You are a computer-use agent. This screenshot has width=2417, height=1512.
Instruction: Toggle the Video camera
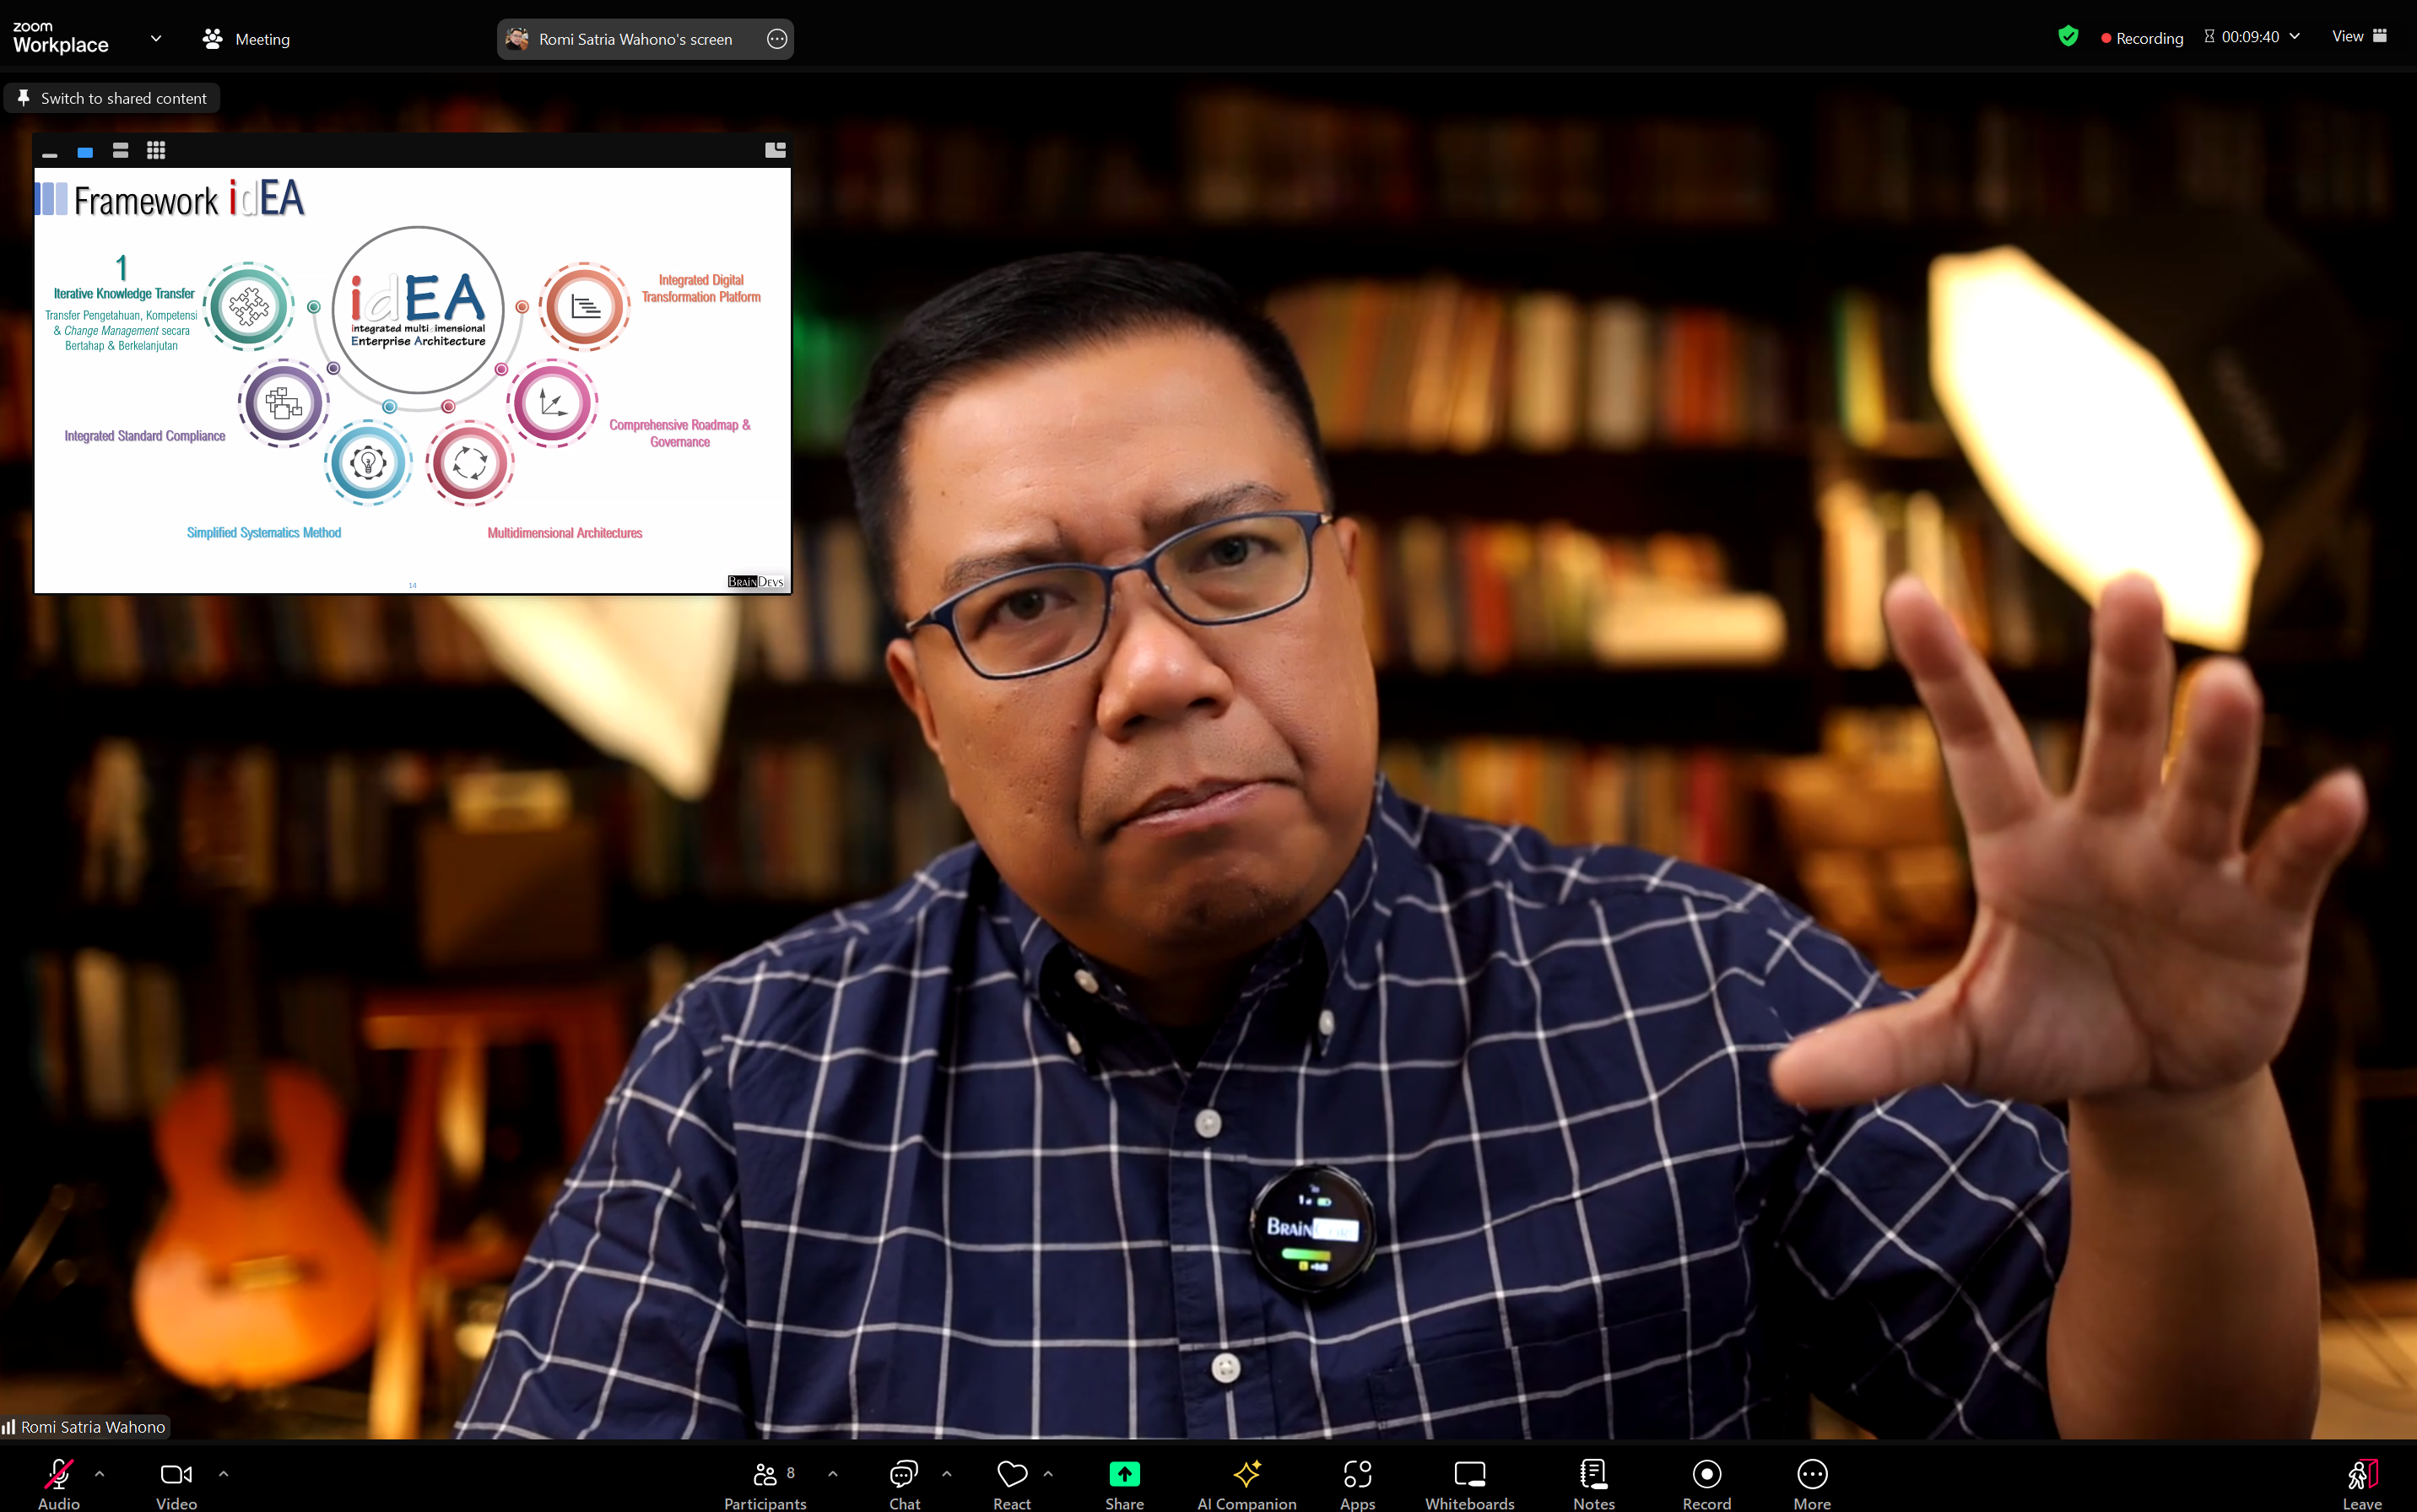coord(176,1483)
